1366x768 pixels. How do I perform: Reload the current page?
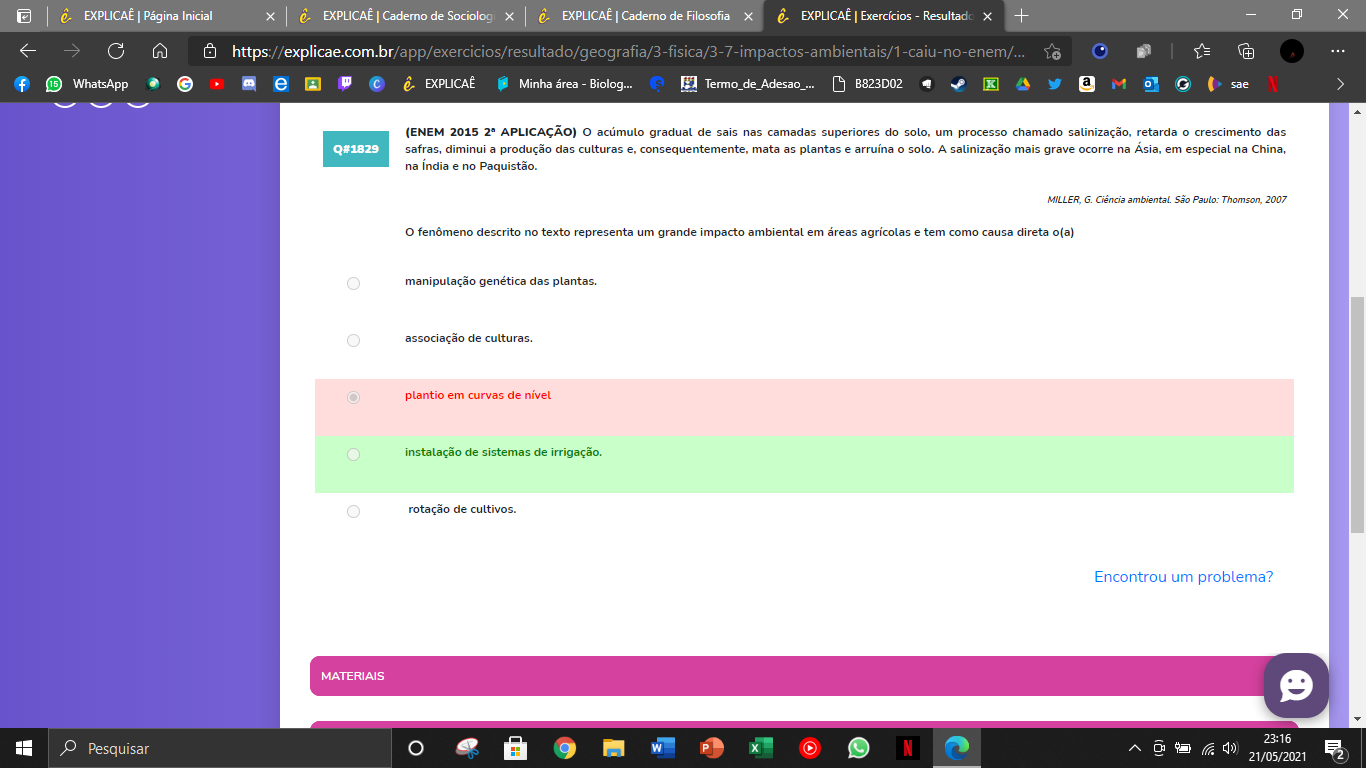(x=116, y=51)
